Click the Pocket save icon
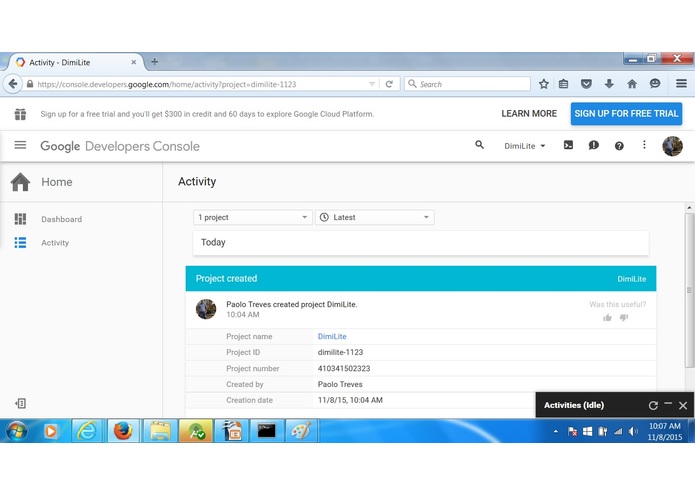695x494 pixels. 586,84
